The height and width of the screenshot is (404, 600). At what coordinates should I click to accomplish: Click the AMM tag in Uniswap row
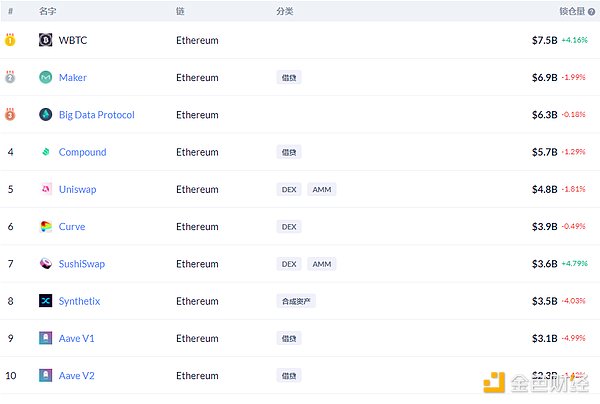point(321,189)
